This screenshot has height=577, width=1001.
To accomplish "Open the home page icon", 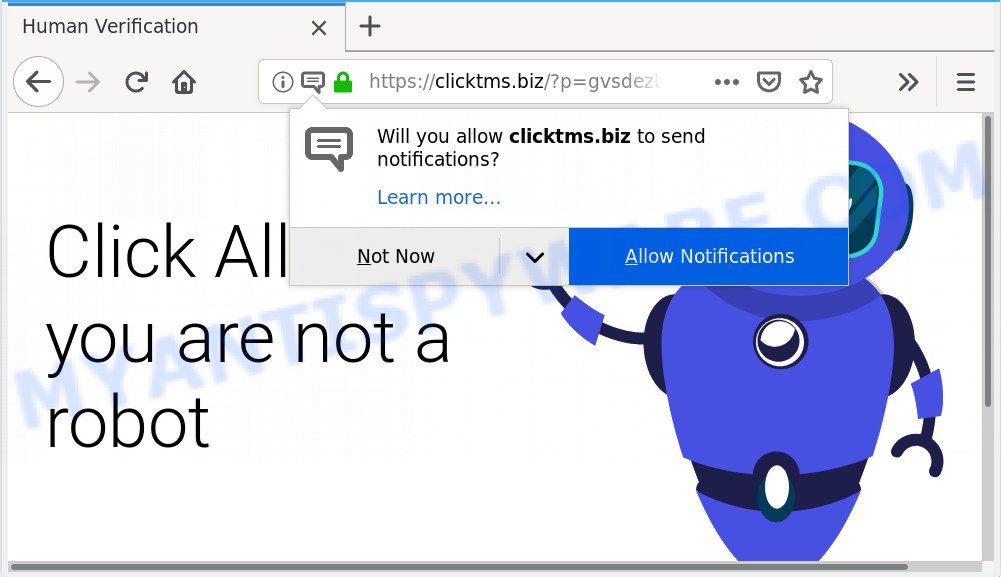I will (x=184, y=82).
